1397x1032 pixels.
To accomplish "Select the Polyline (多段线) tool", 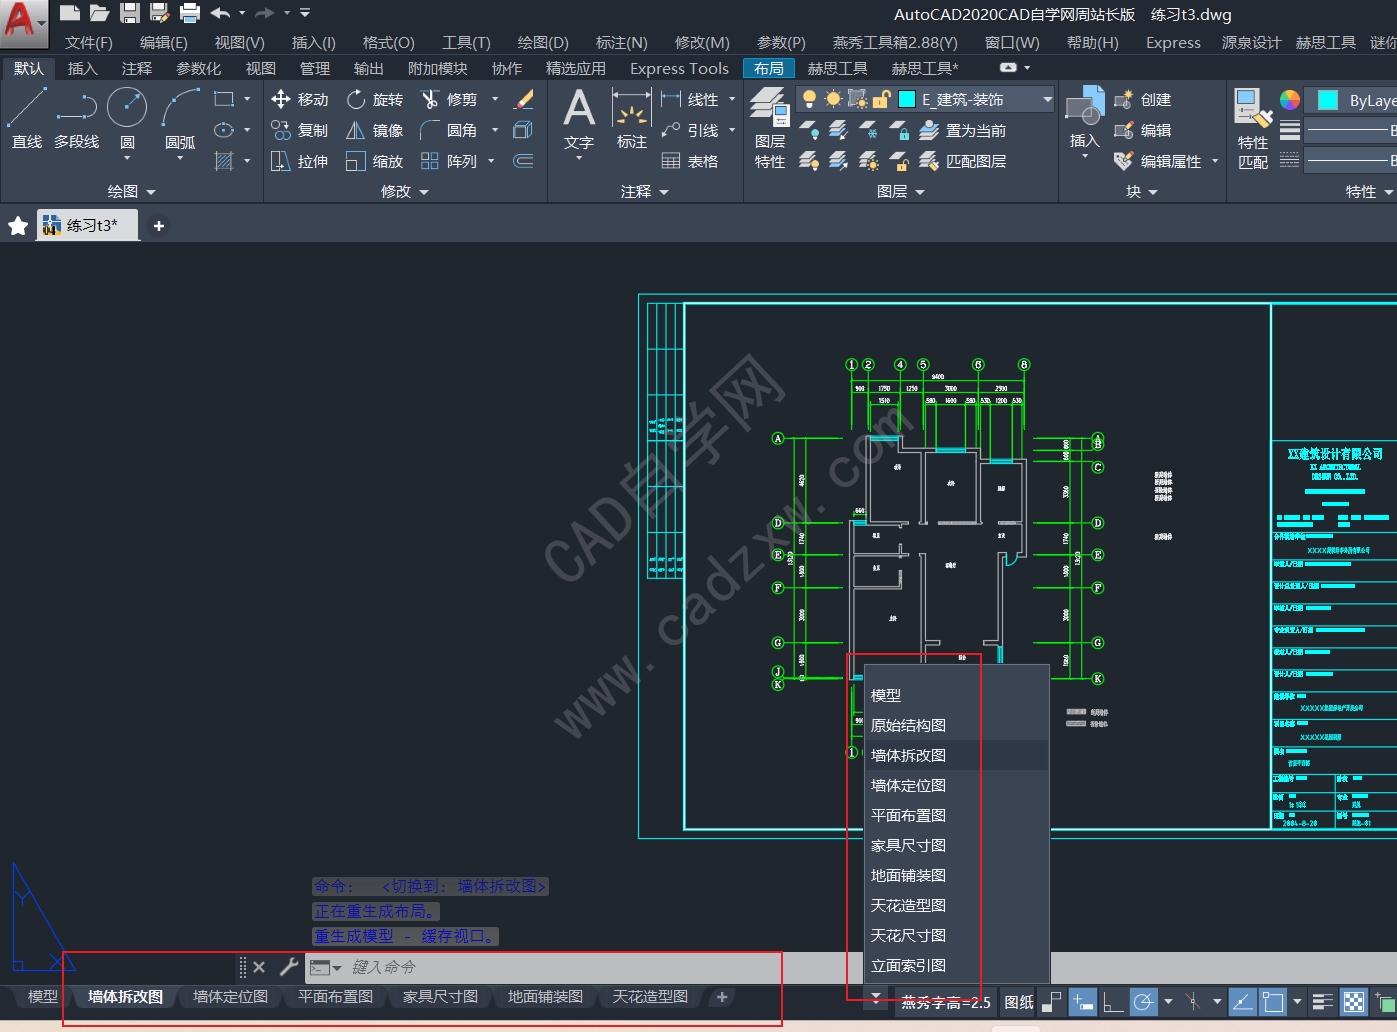I will click(77, 118).
